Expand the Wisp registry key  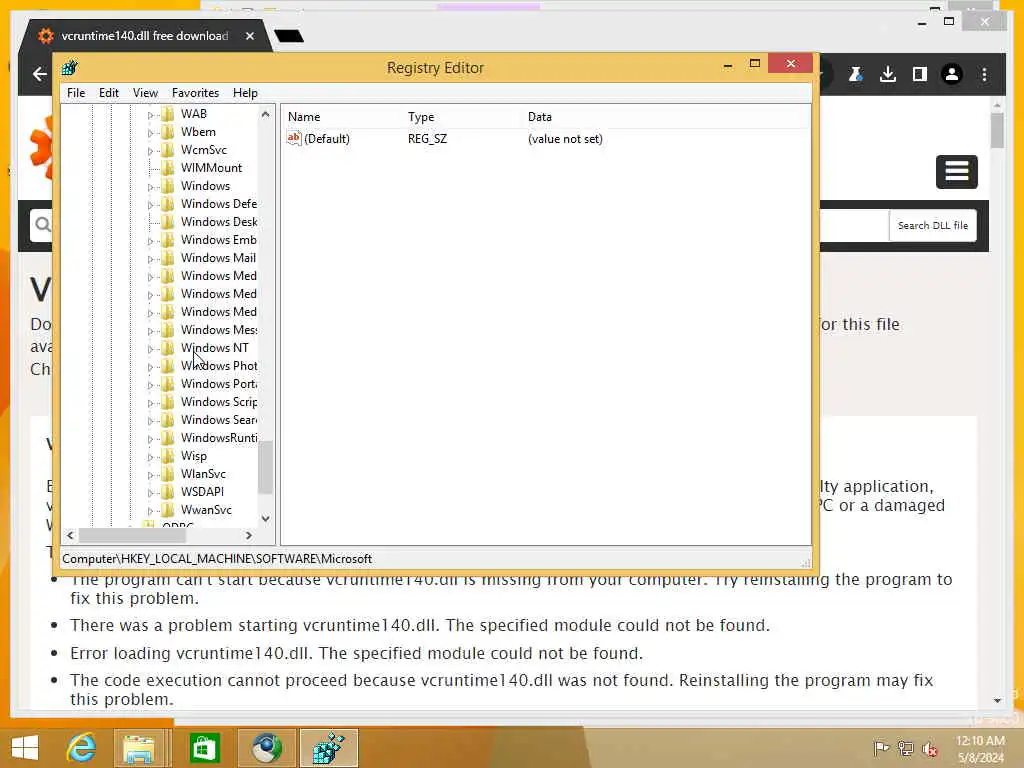click(x=150, y=456)
